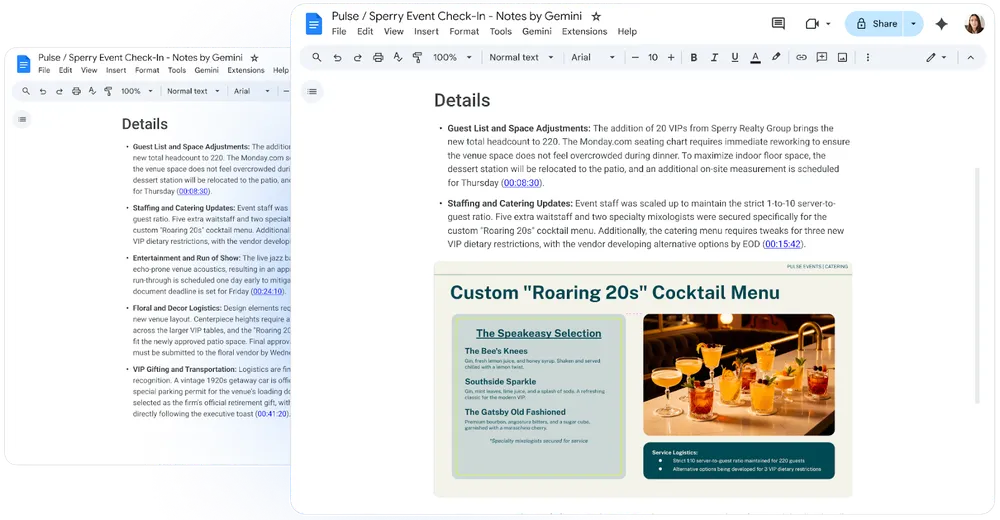
Task: Click the front window vertical scrollbar
Action: click(x=976, y=286)
